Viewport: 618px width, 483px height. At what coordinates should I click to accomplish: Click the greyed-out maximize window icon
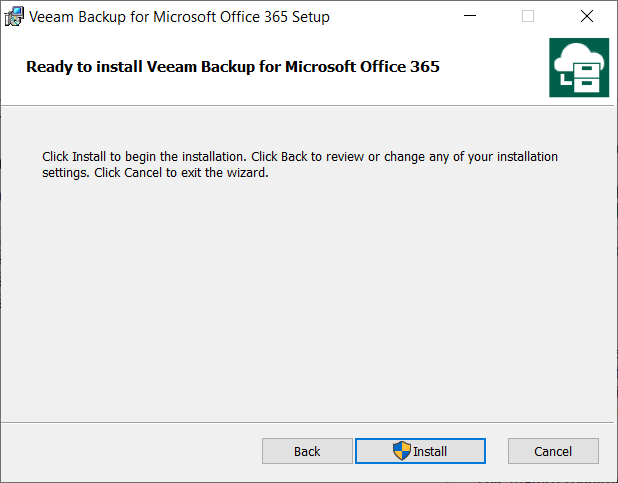pos(528,17)
